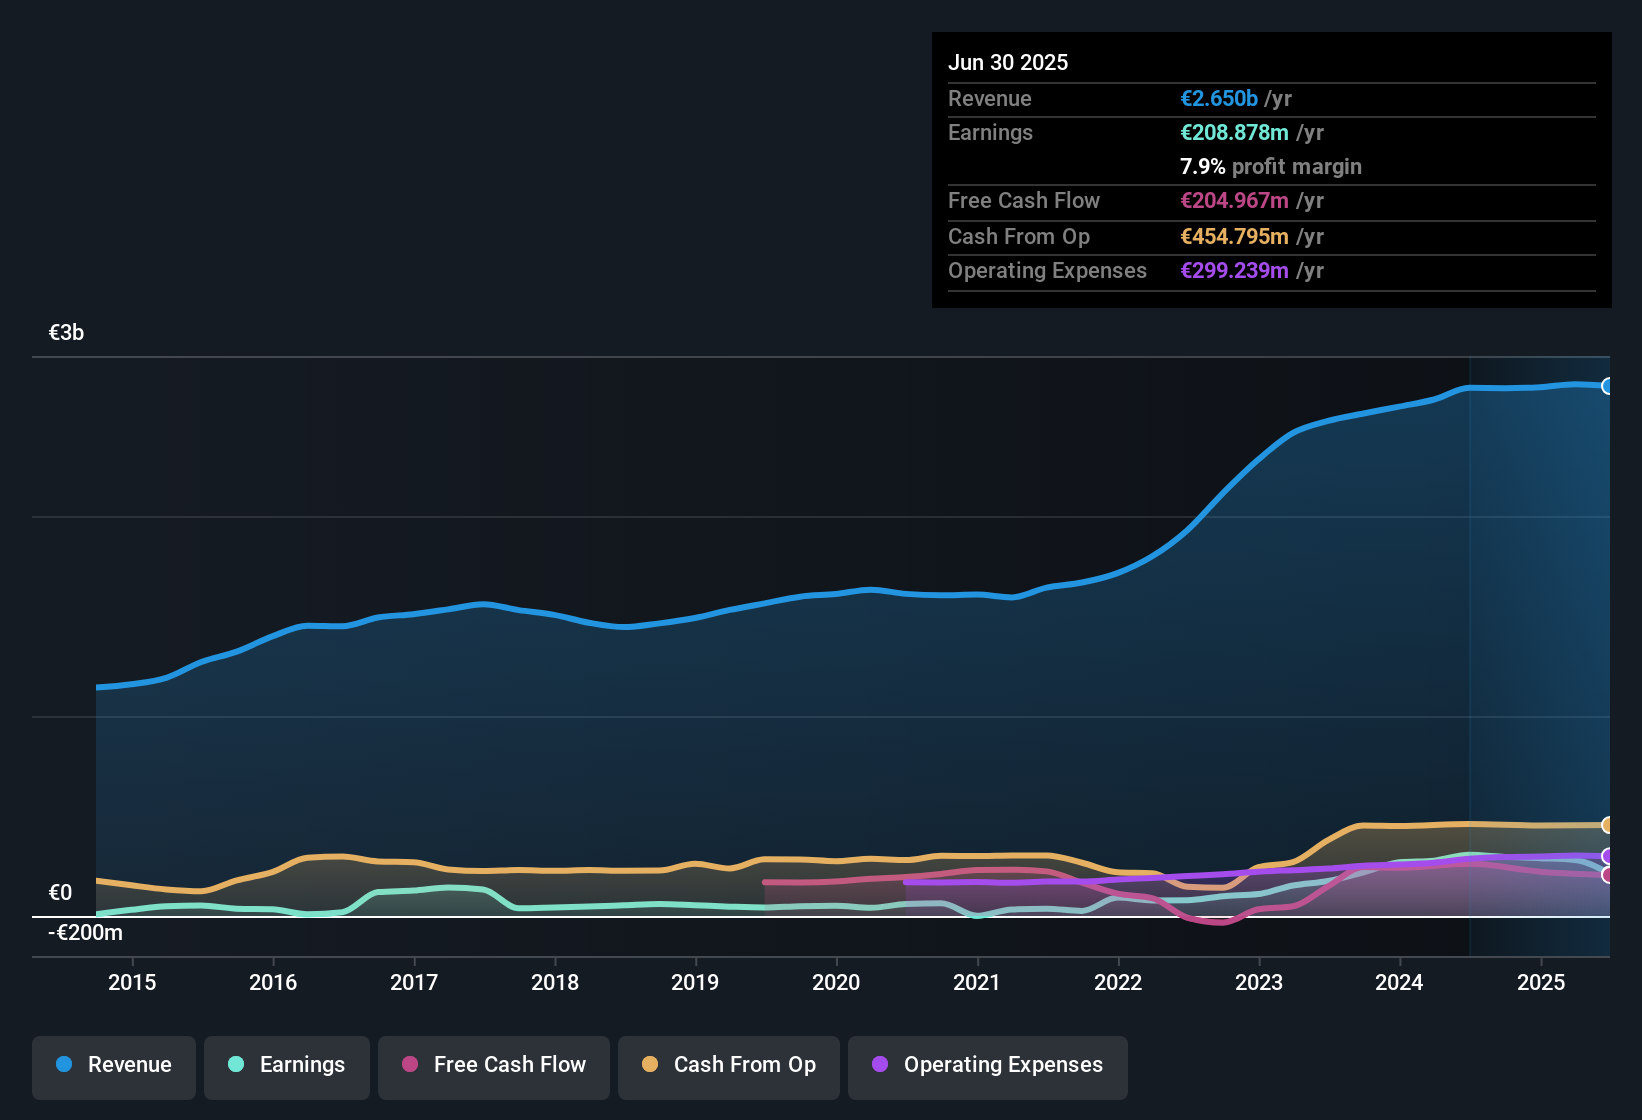Toggle the Revenue series in the legend
1642x1120 pixels.
point(114,1065)
